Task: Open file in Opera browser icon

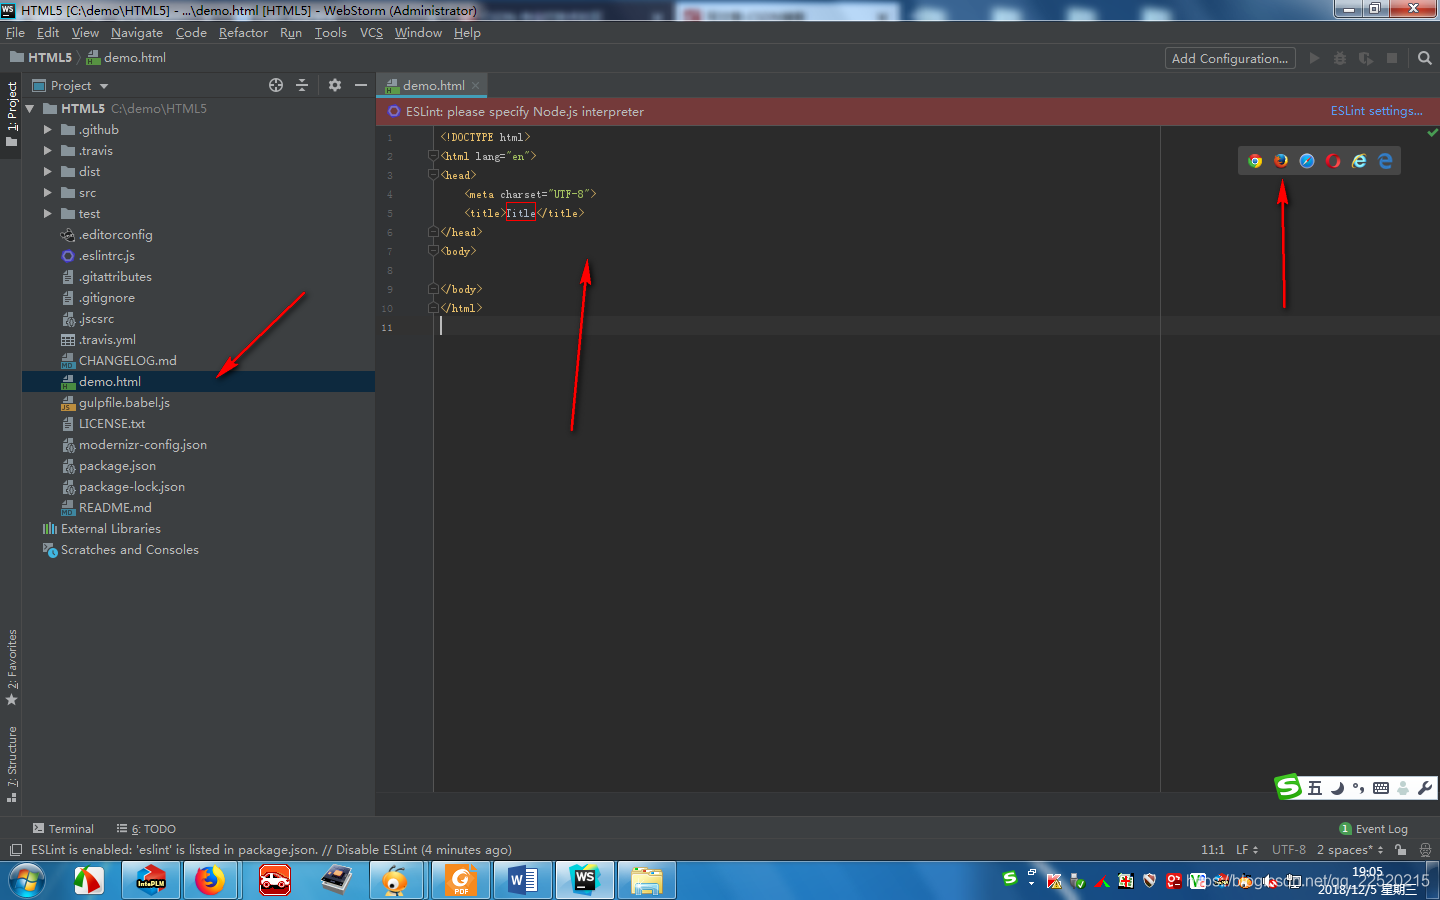Action: 1333,161
